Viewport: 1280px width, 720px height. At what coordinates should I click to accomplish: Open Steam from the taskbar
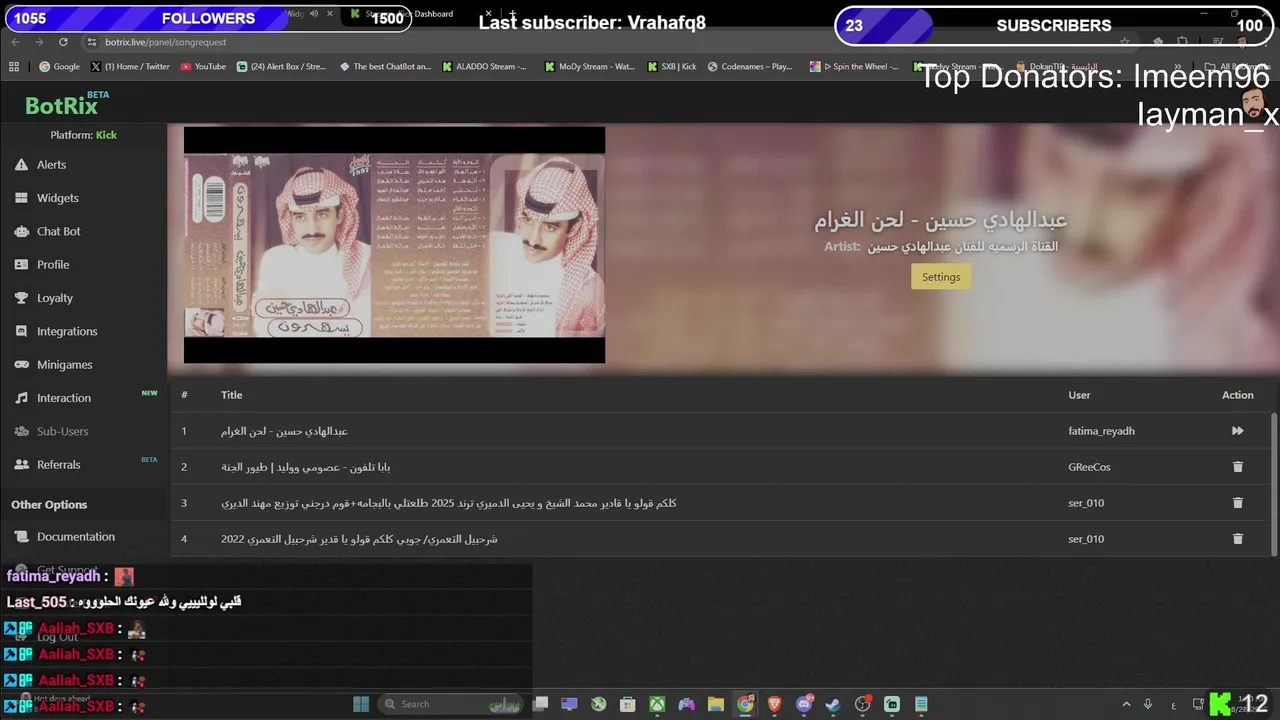pyautogui.click(x=833, y=704)
